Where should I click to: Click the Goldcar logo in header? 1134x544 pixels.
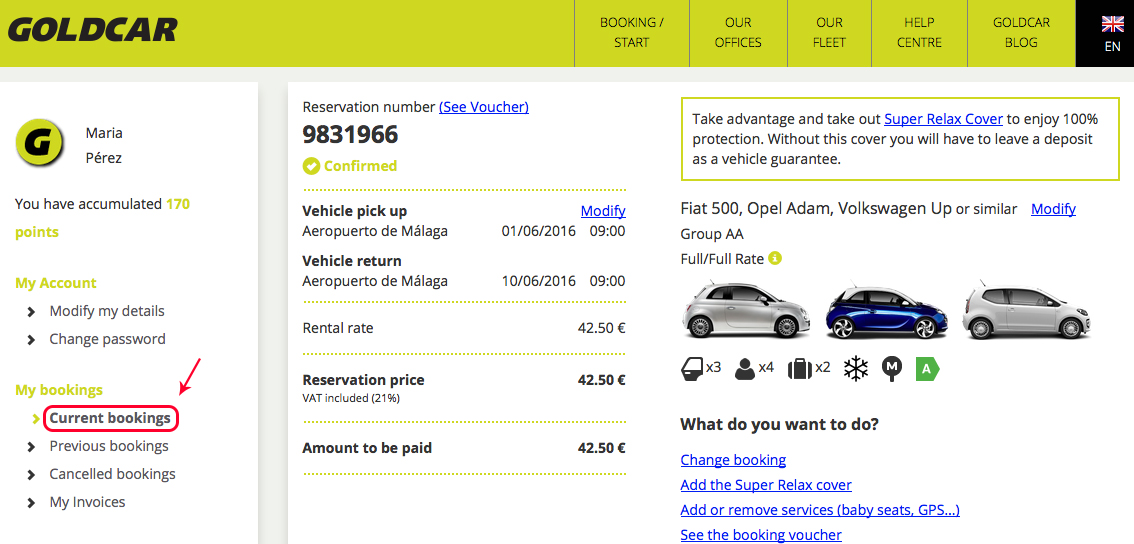click(92, 30)
